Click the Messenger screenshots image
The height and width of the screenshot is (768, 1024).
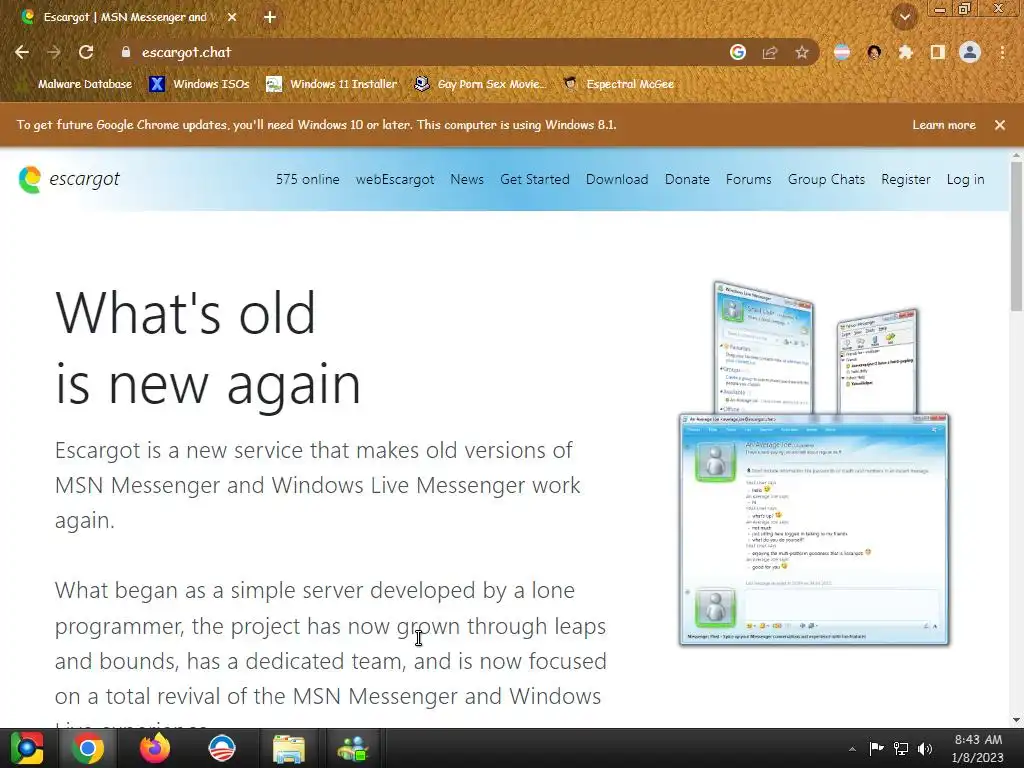[814, 464]
